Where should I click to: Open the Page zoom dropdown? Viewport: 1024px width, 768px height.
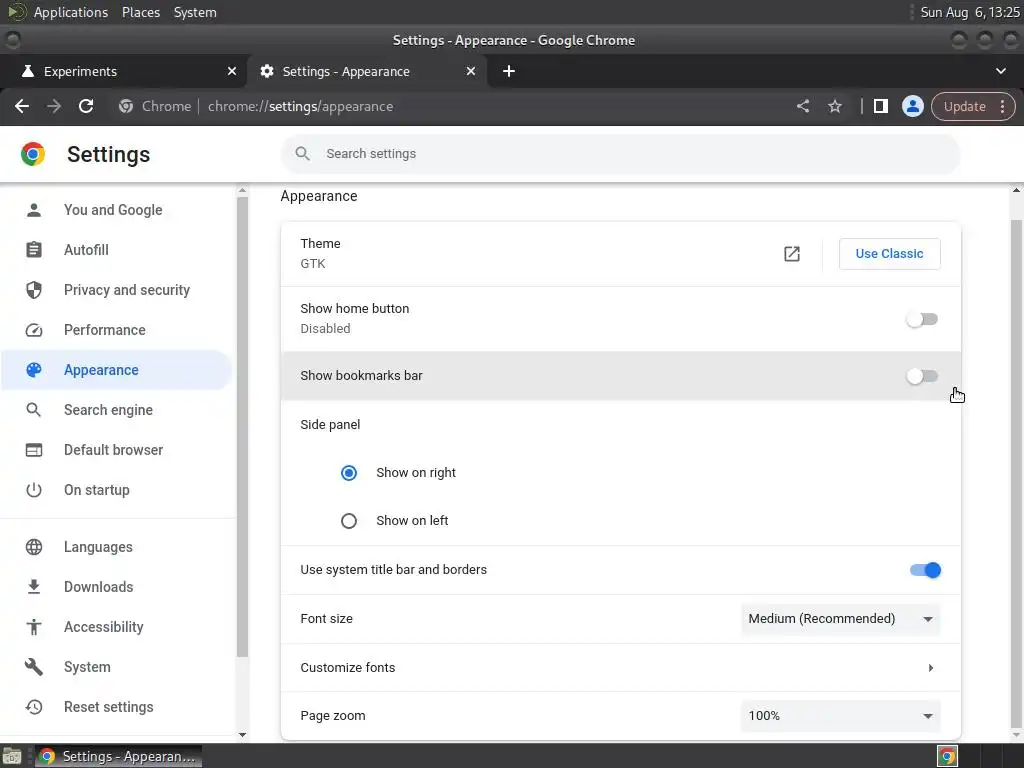[840, 716]
